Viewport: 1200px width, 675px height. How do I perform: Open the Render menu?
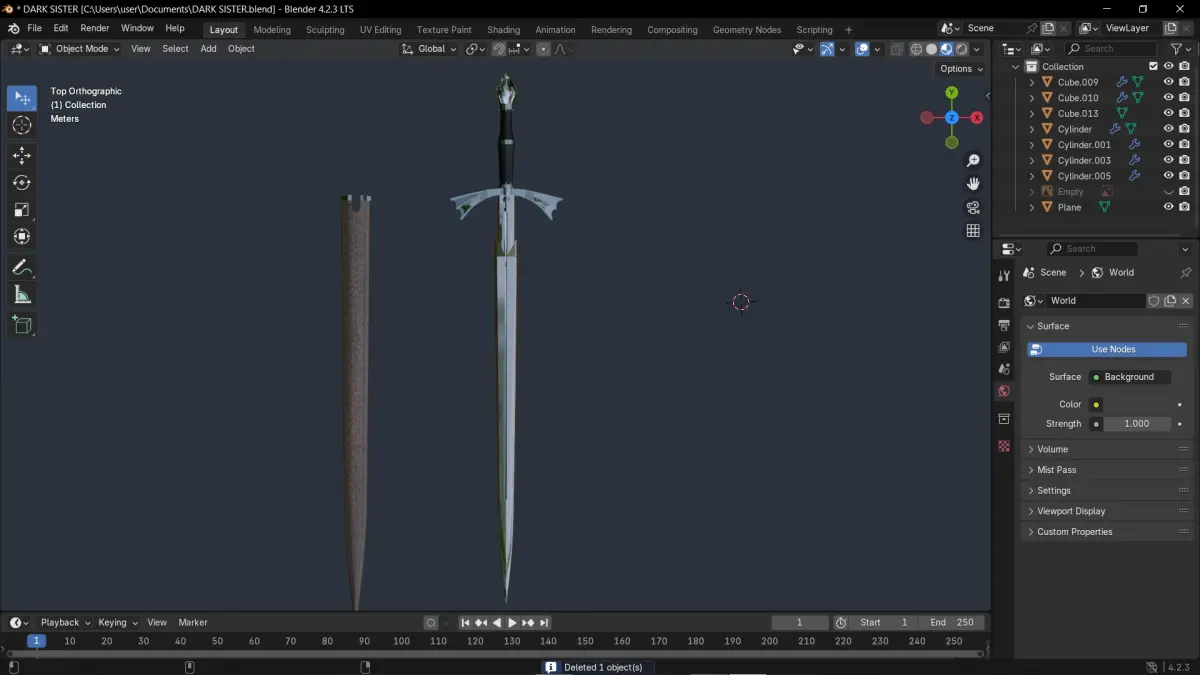coord(94,28)
